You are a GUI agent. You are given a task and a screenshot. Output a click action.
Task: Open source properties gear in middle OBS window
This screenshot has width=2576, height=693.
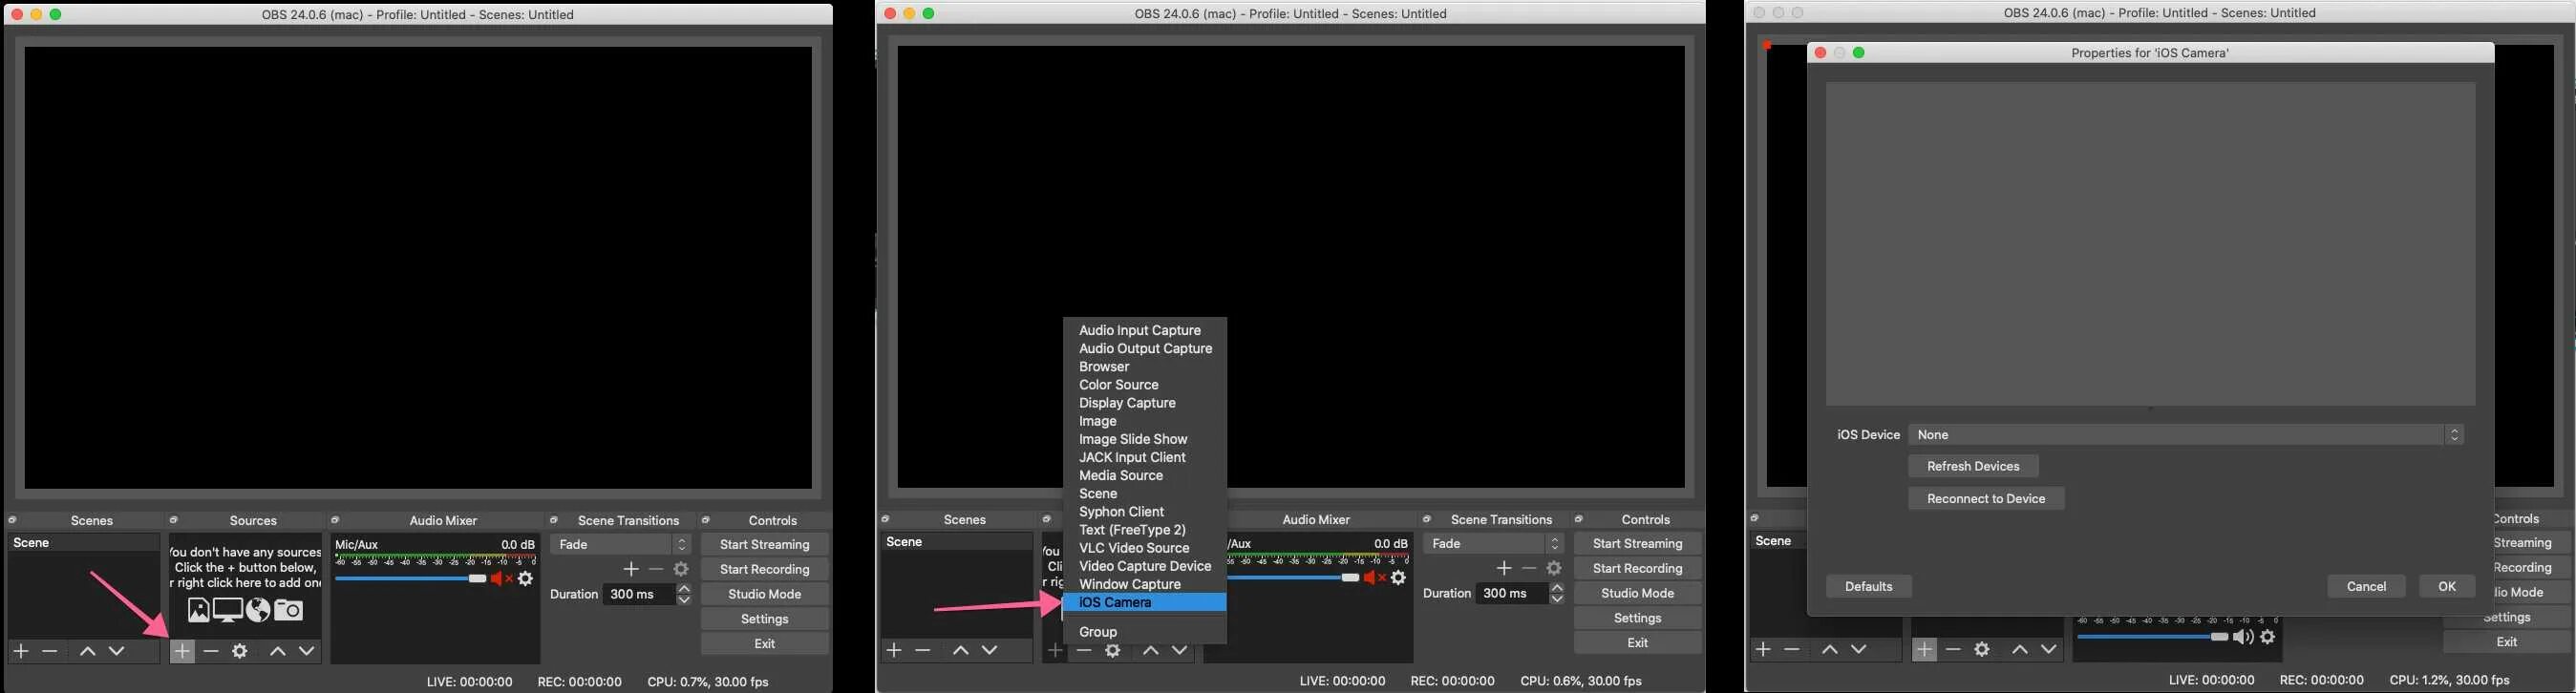point(1113,650)
